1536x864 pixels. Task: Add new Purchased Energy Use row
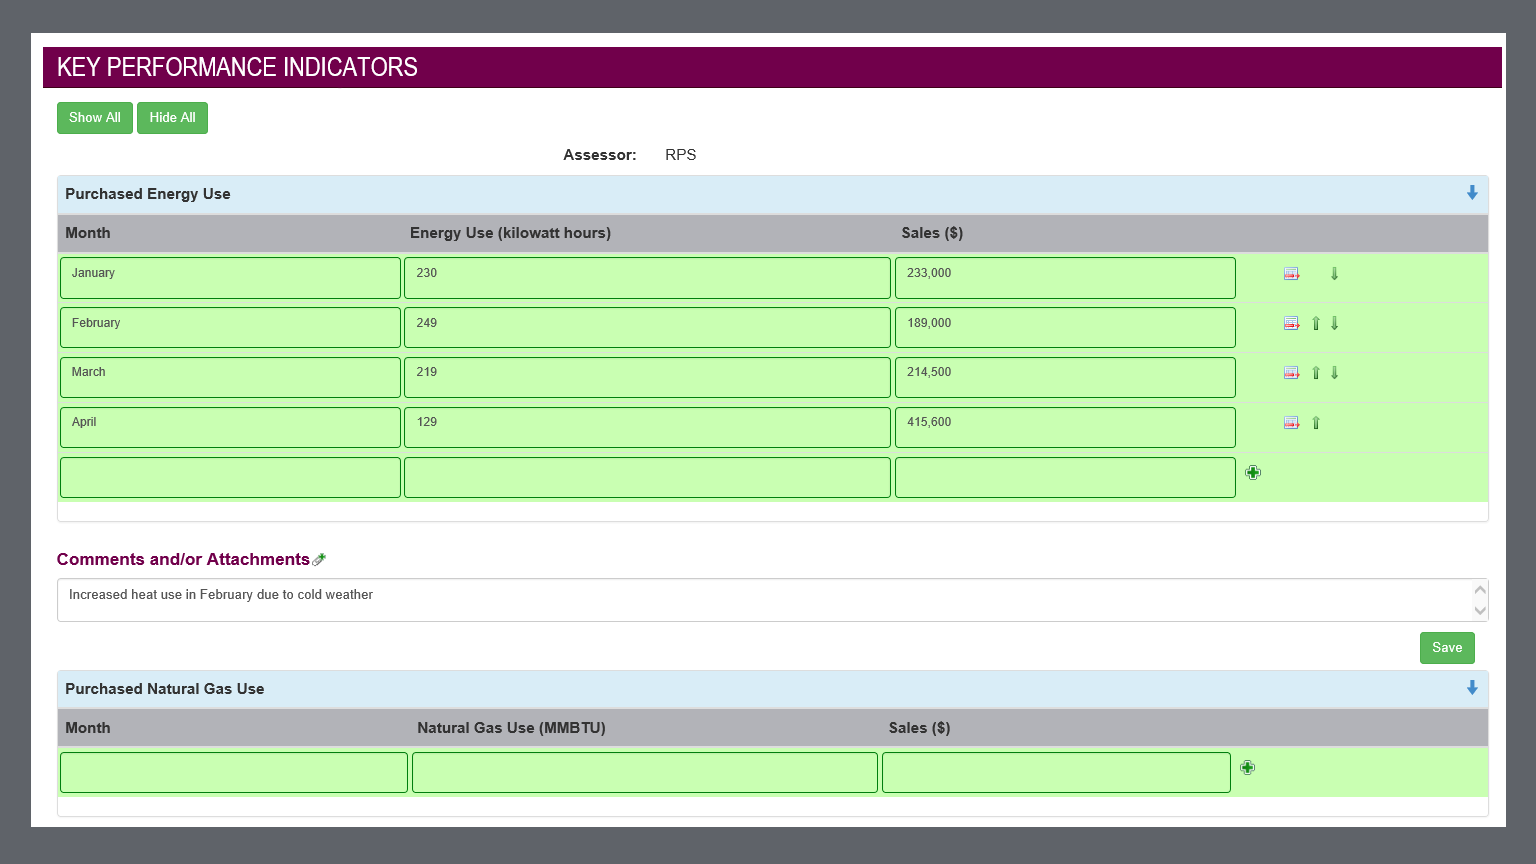[1253, 472]
